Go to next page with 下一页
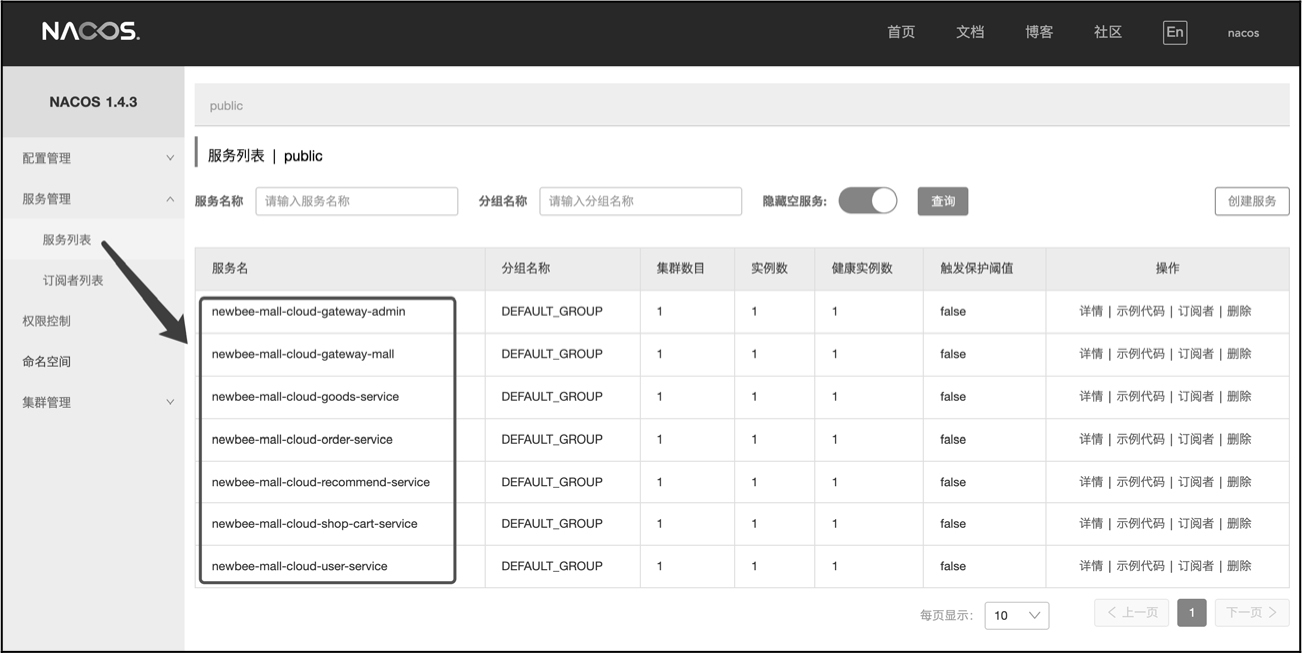The height and width of the screenshot is (653, 1302). coord(1252,612)
